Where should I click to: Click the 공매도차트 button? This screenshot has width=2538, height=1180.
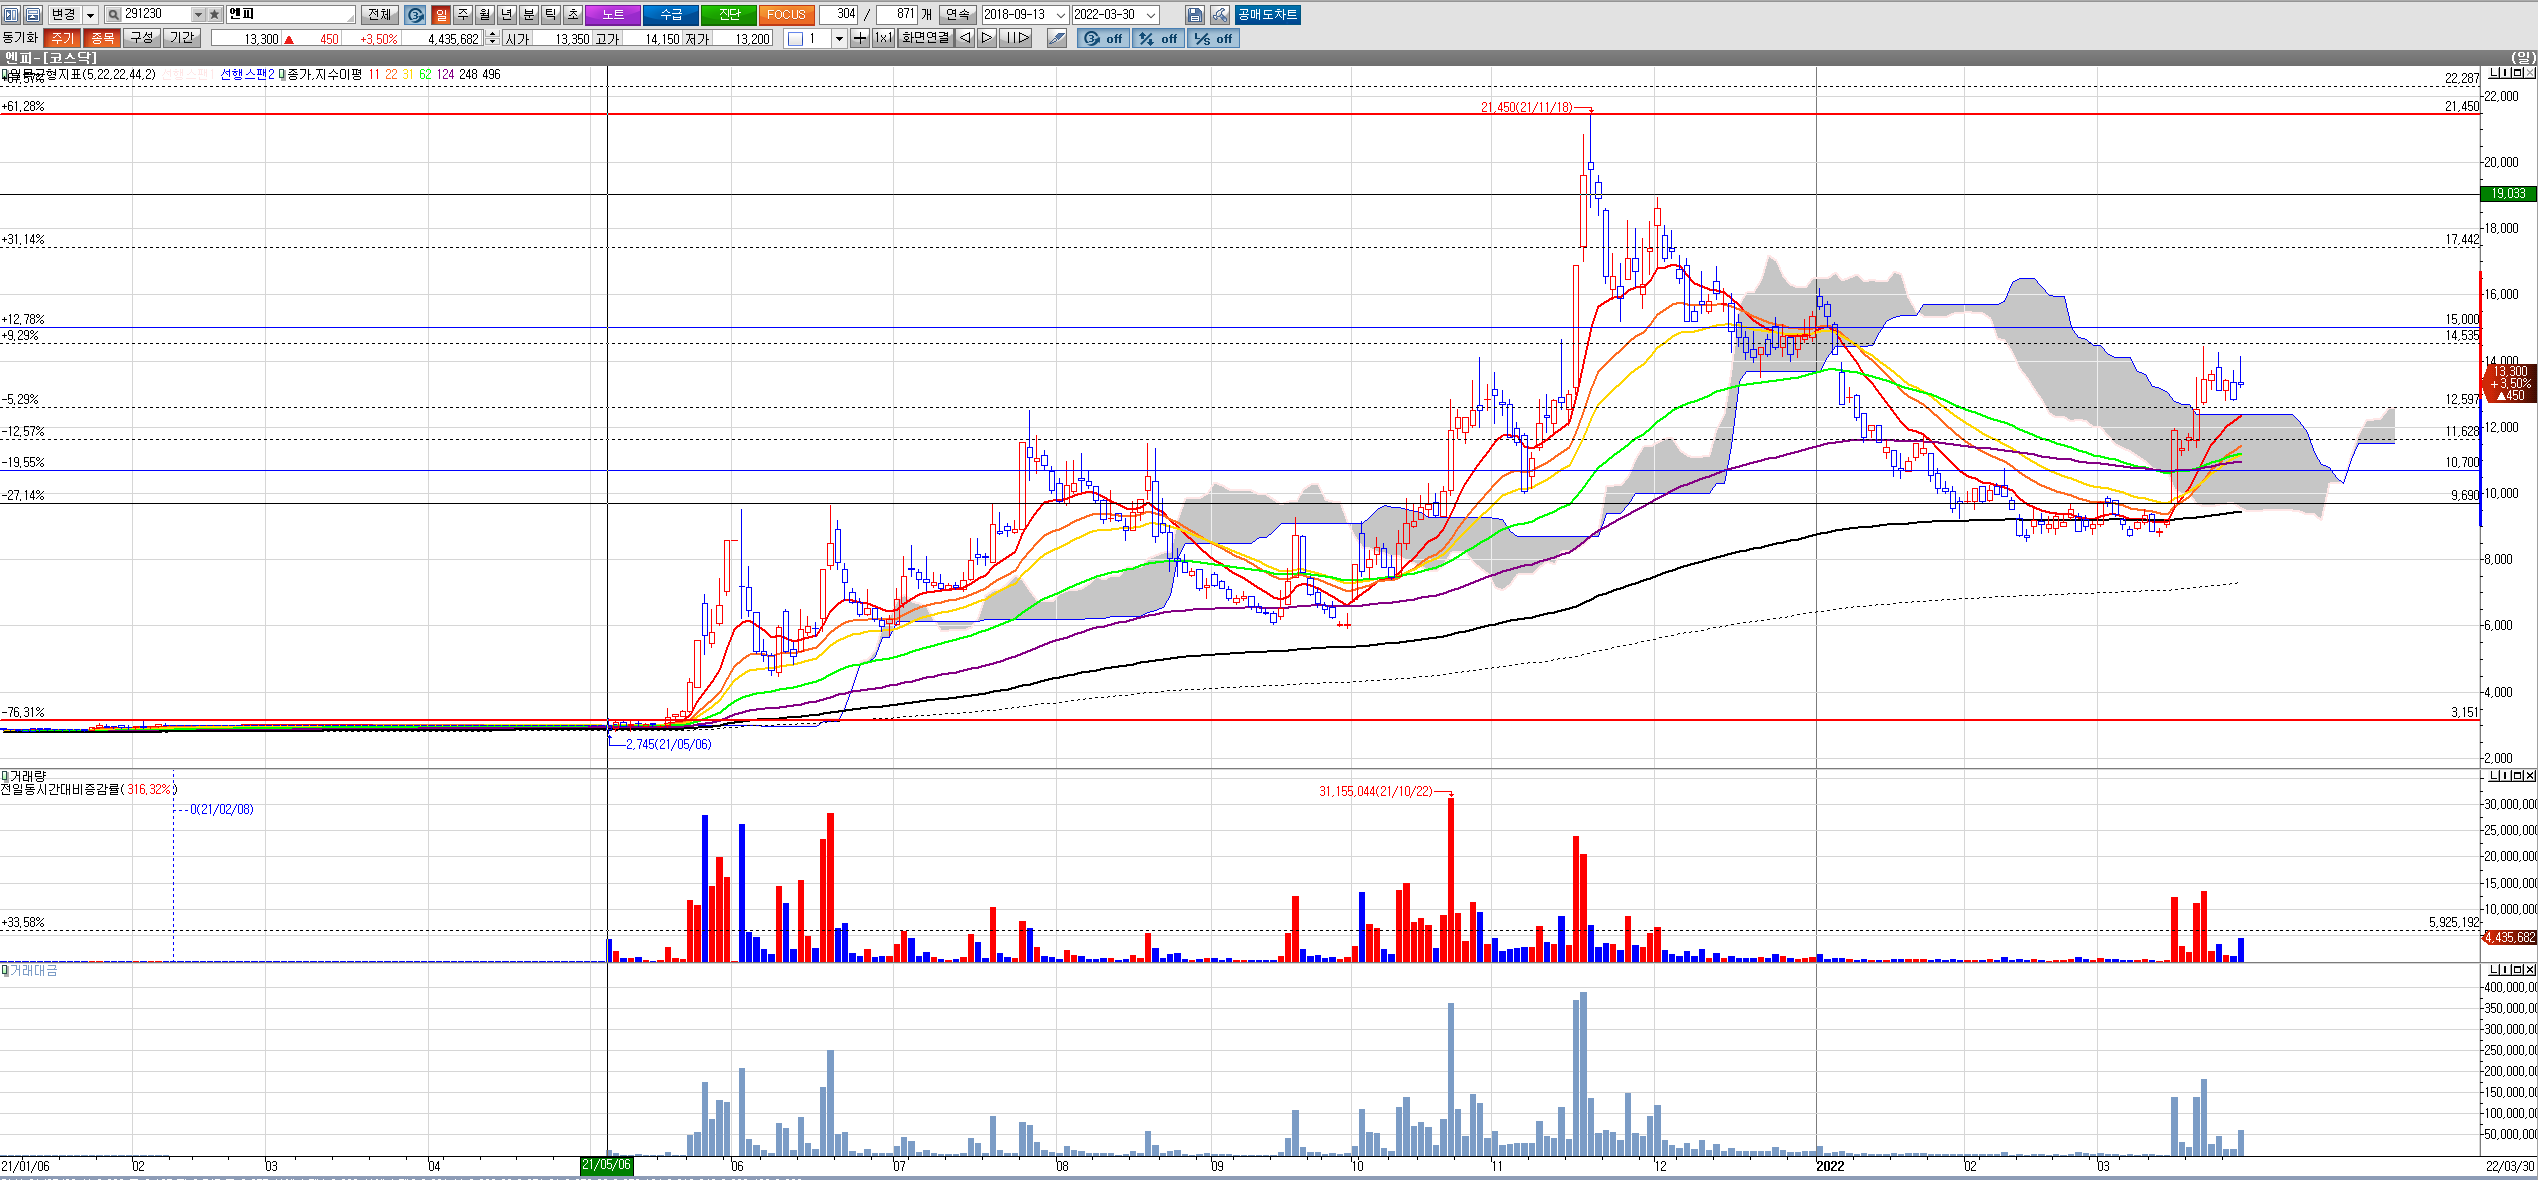[x=1267, y=14]
